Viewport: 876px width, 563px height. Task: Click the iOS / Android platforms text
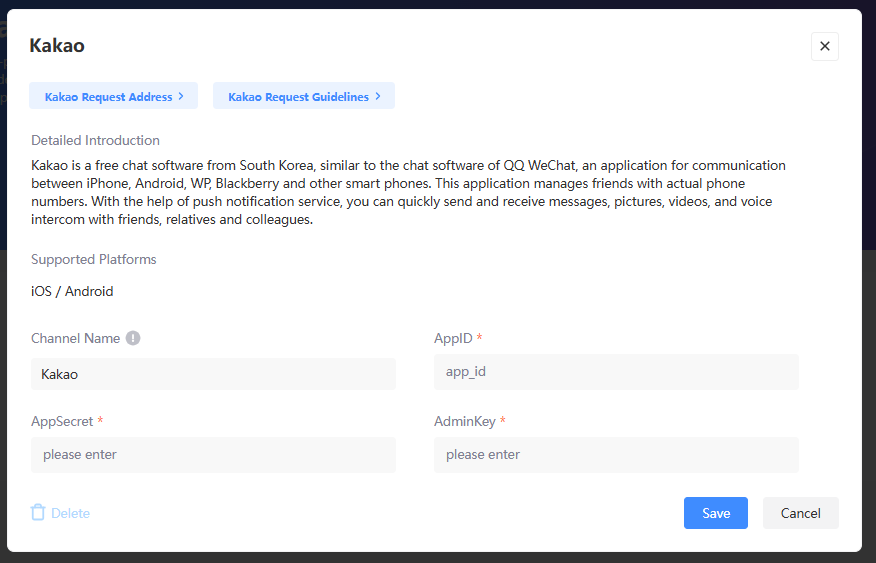pos(72,291)
